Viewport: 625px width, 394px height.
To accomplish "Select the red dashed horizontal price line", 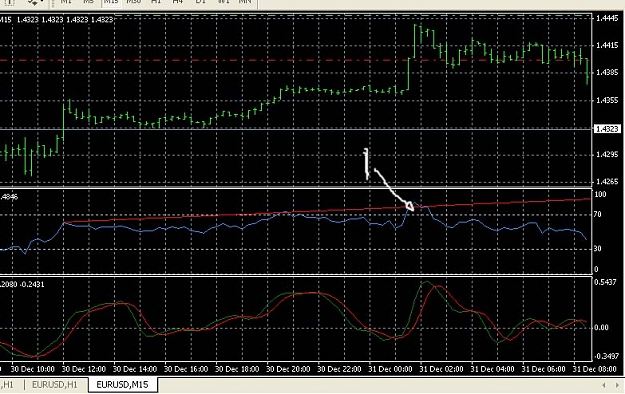I will click(295, 60).
